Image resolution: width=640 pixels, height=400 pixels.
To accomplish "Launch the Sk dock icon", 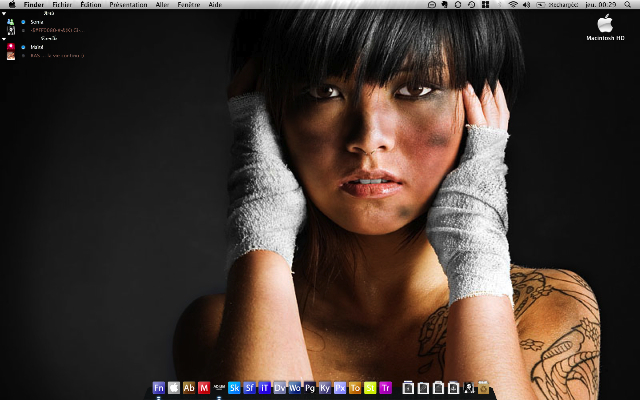I will 234,387.
